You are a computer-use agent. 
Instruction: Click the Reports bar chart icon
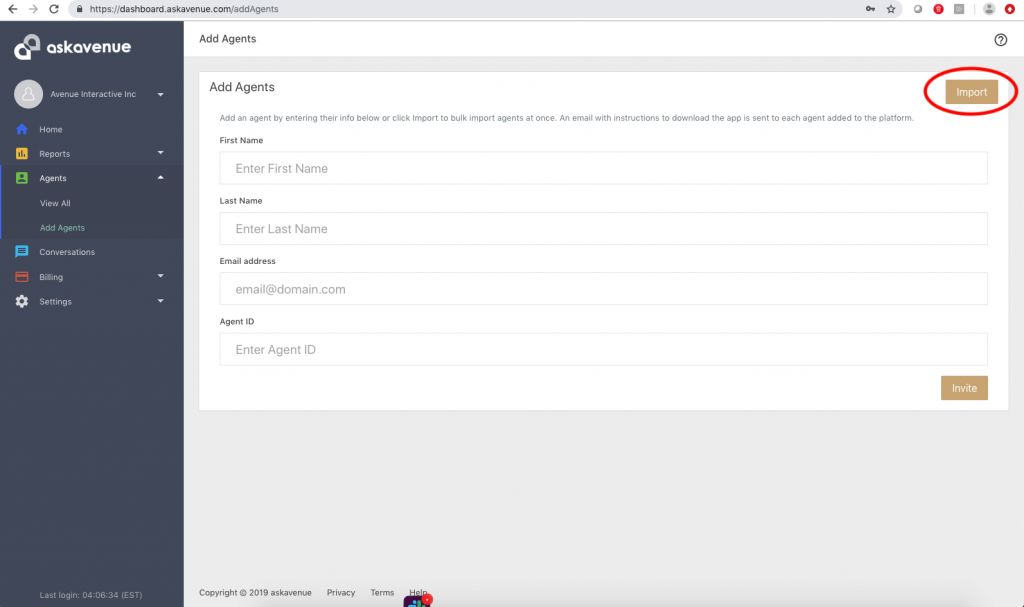22,154
